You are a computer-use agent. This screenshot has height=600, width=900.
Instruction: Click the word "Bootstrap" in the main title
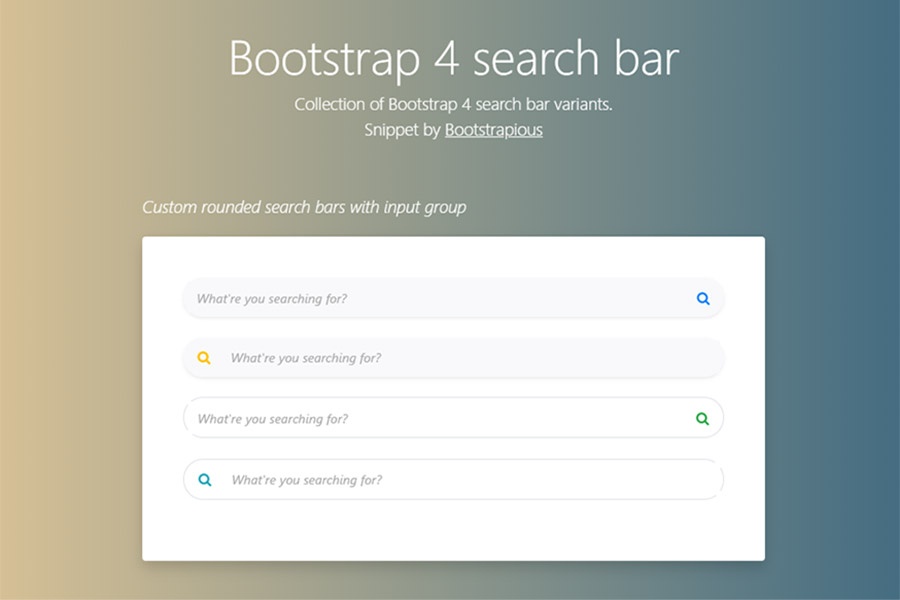coord(325,59)
